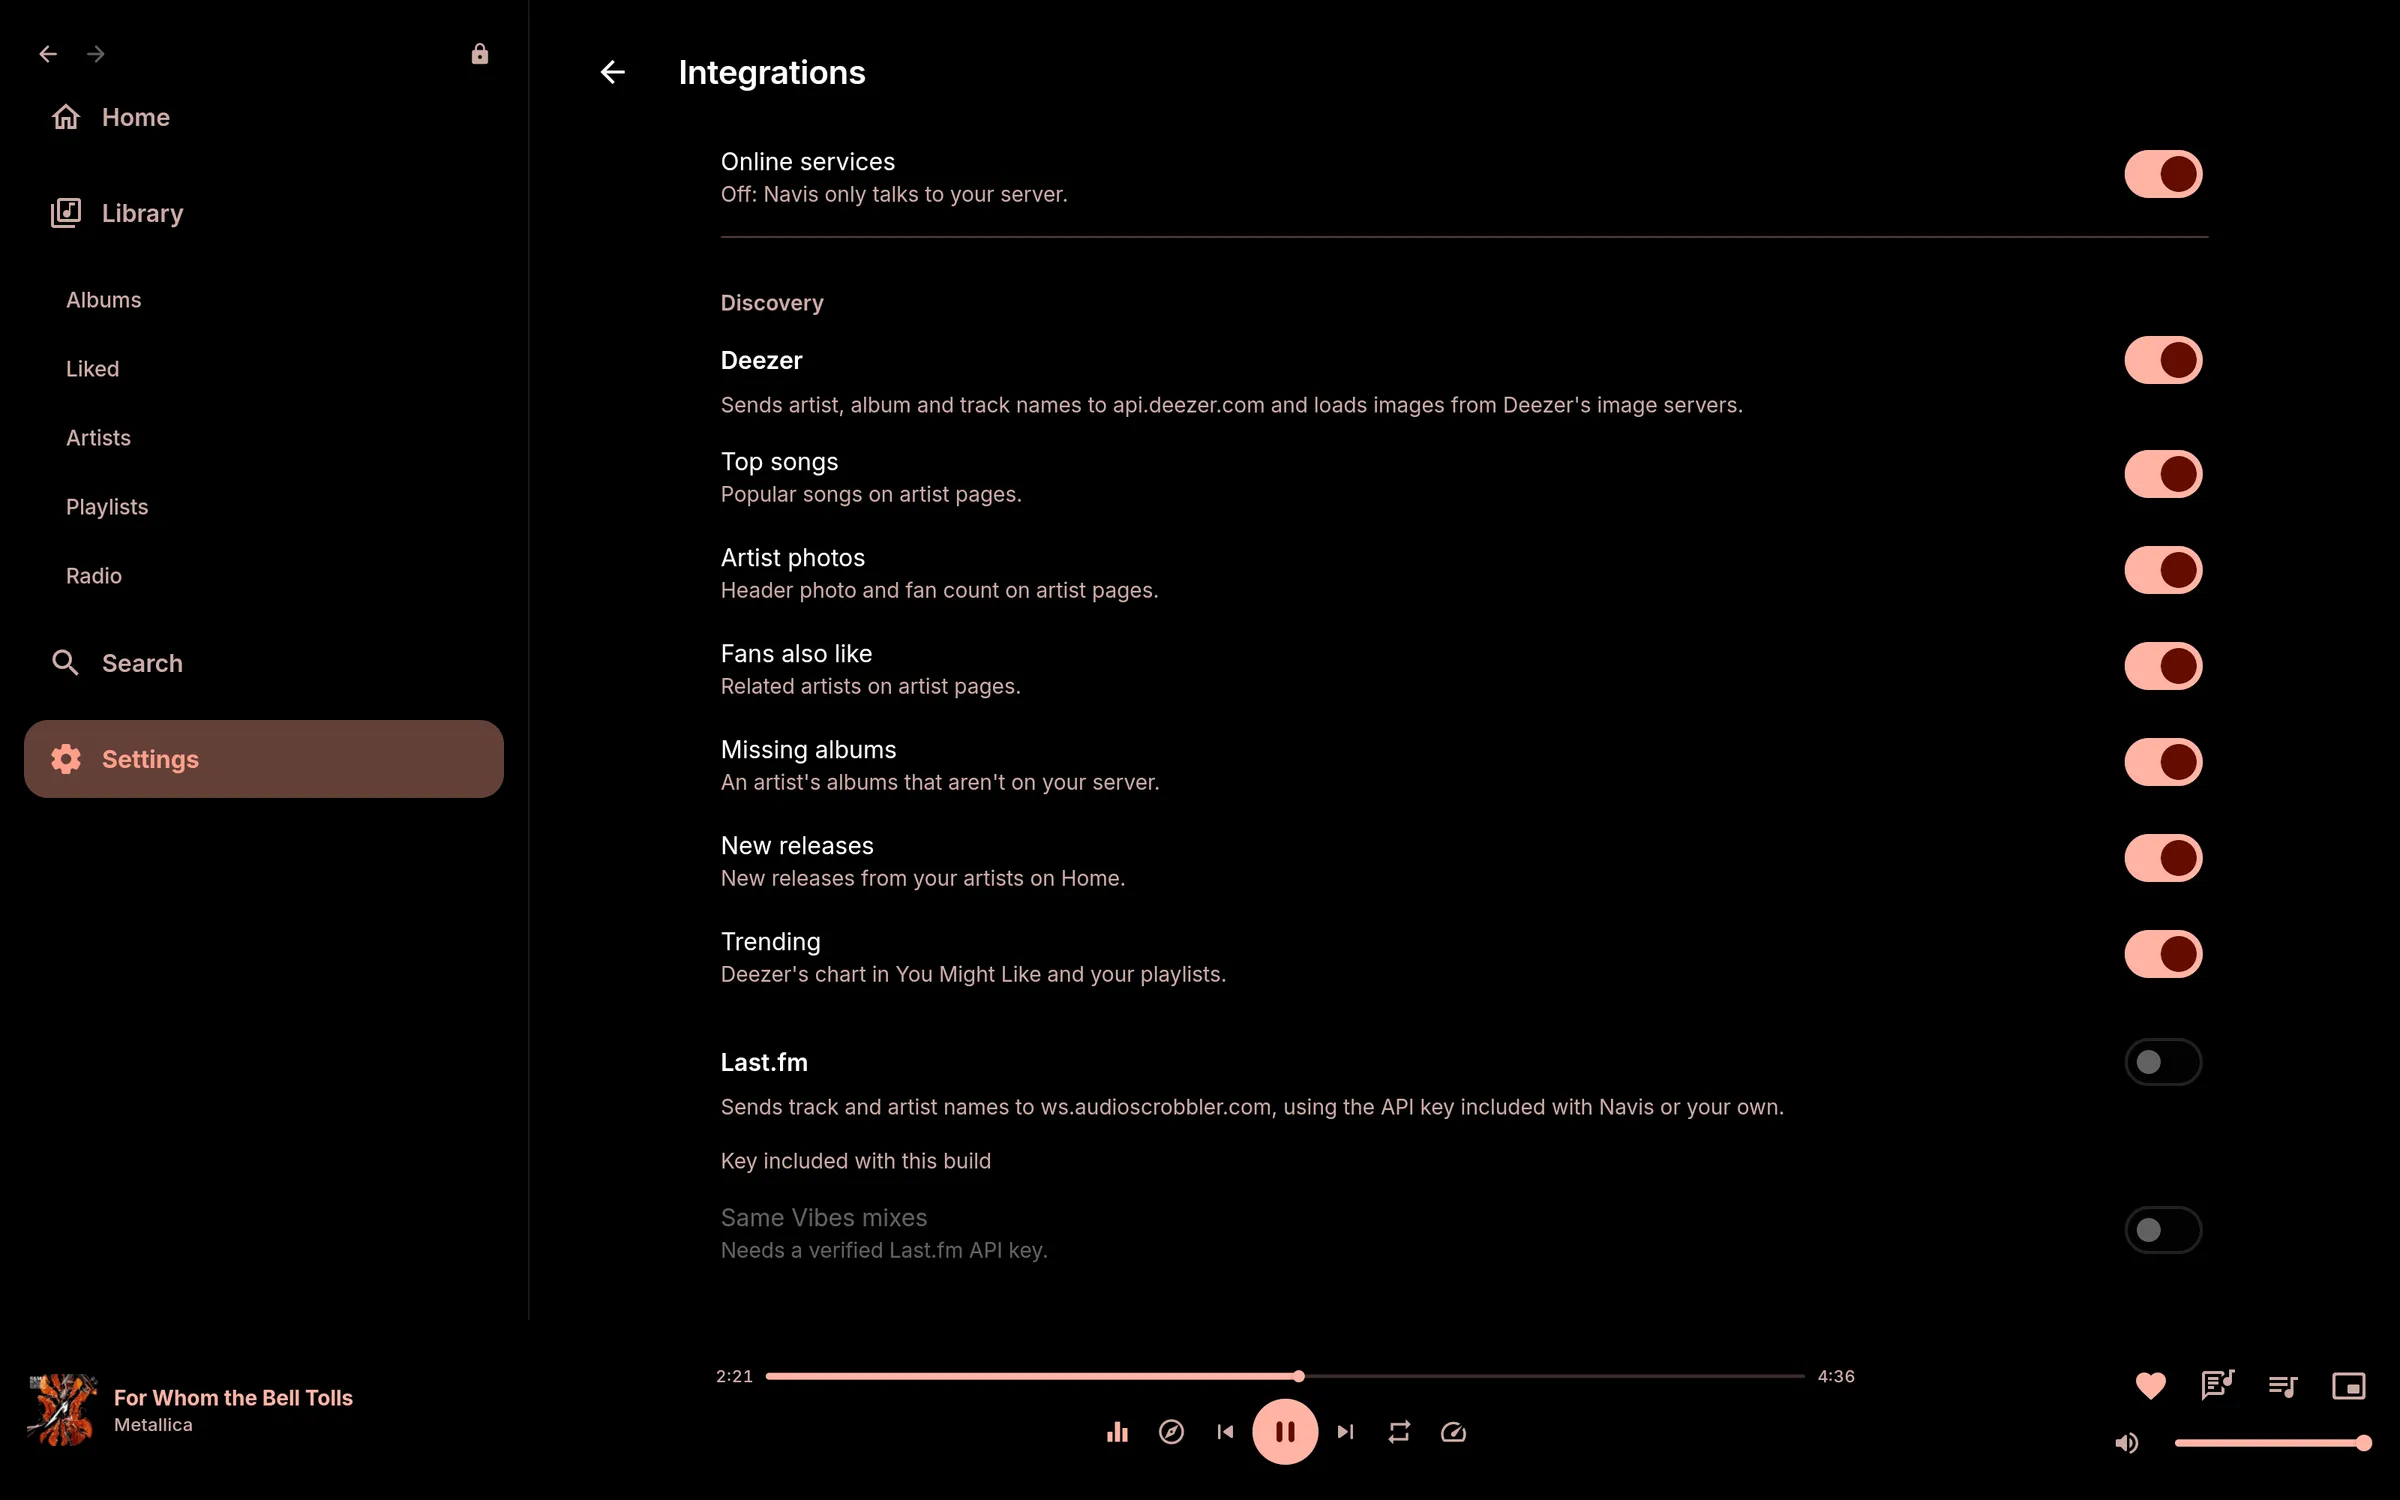
Task: Open Library in the sidebar
Action: (x=264, y=213)
